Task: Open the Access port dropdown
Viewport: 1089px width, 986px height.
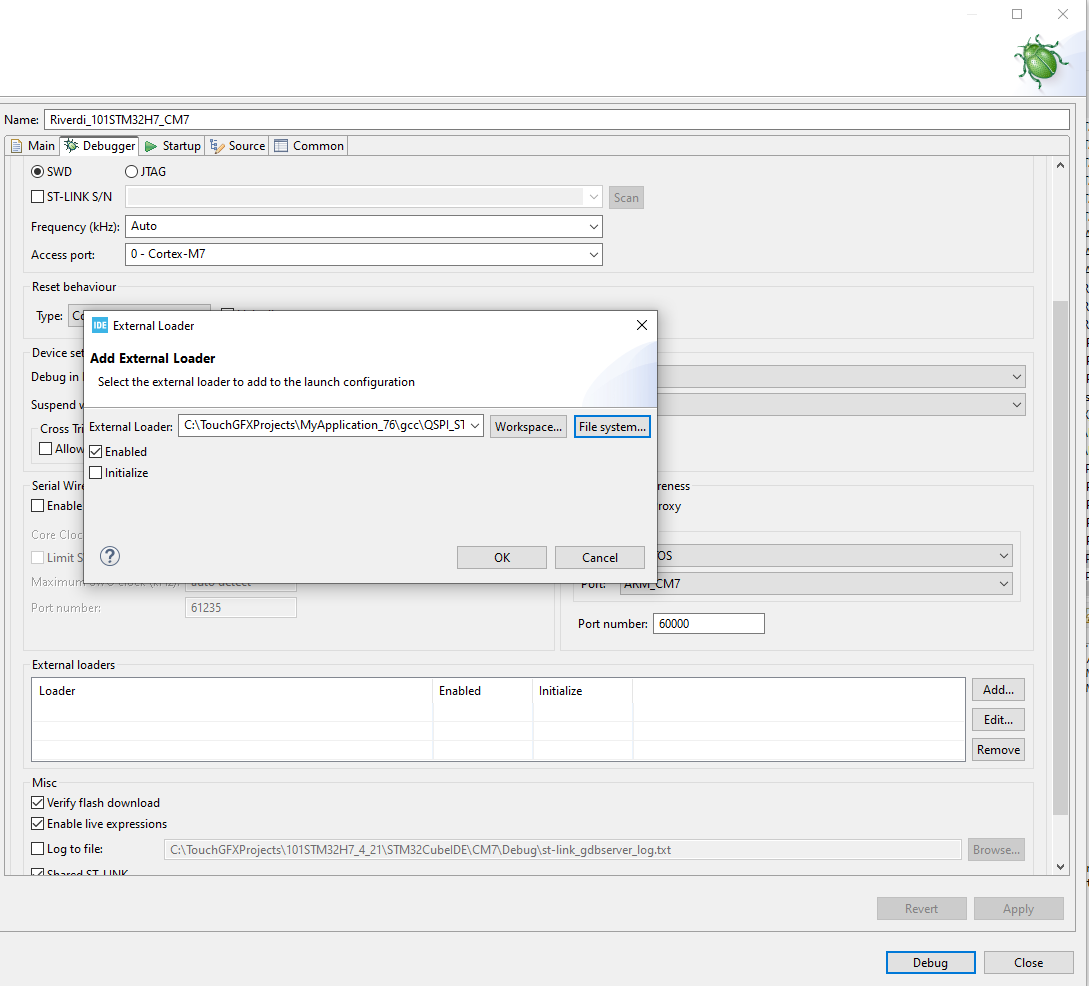Action: point(594,254)
